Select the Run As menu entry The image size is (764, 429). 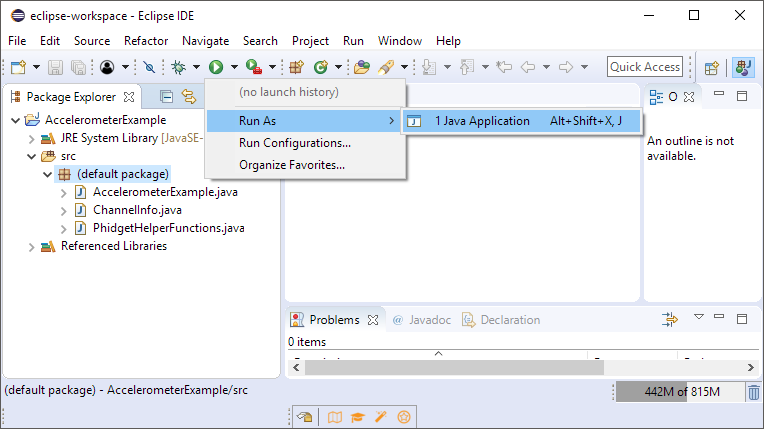click(306, 121)
